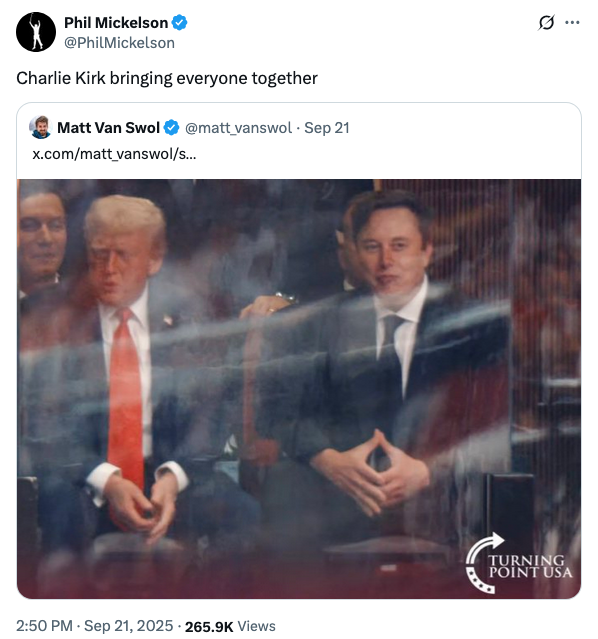Click the Sep 21, 2025 date
The width and height of the screenshot is (598, 639).
coord(128,626)
